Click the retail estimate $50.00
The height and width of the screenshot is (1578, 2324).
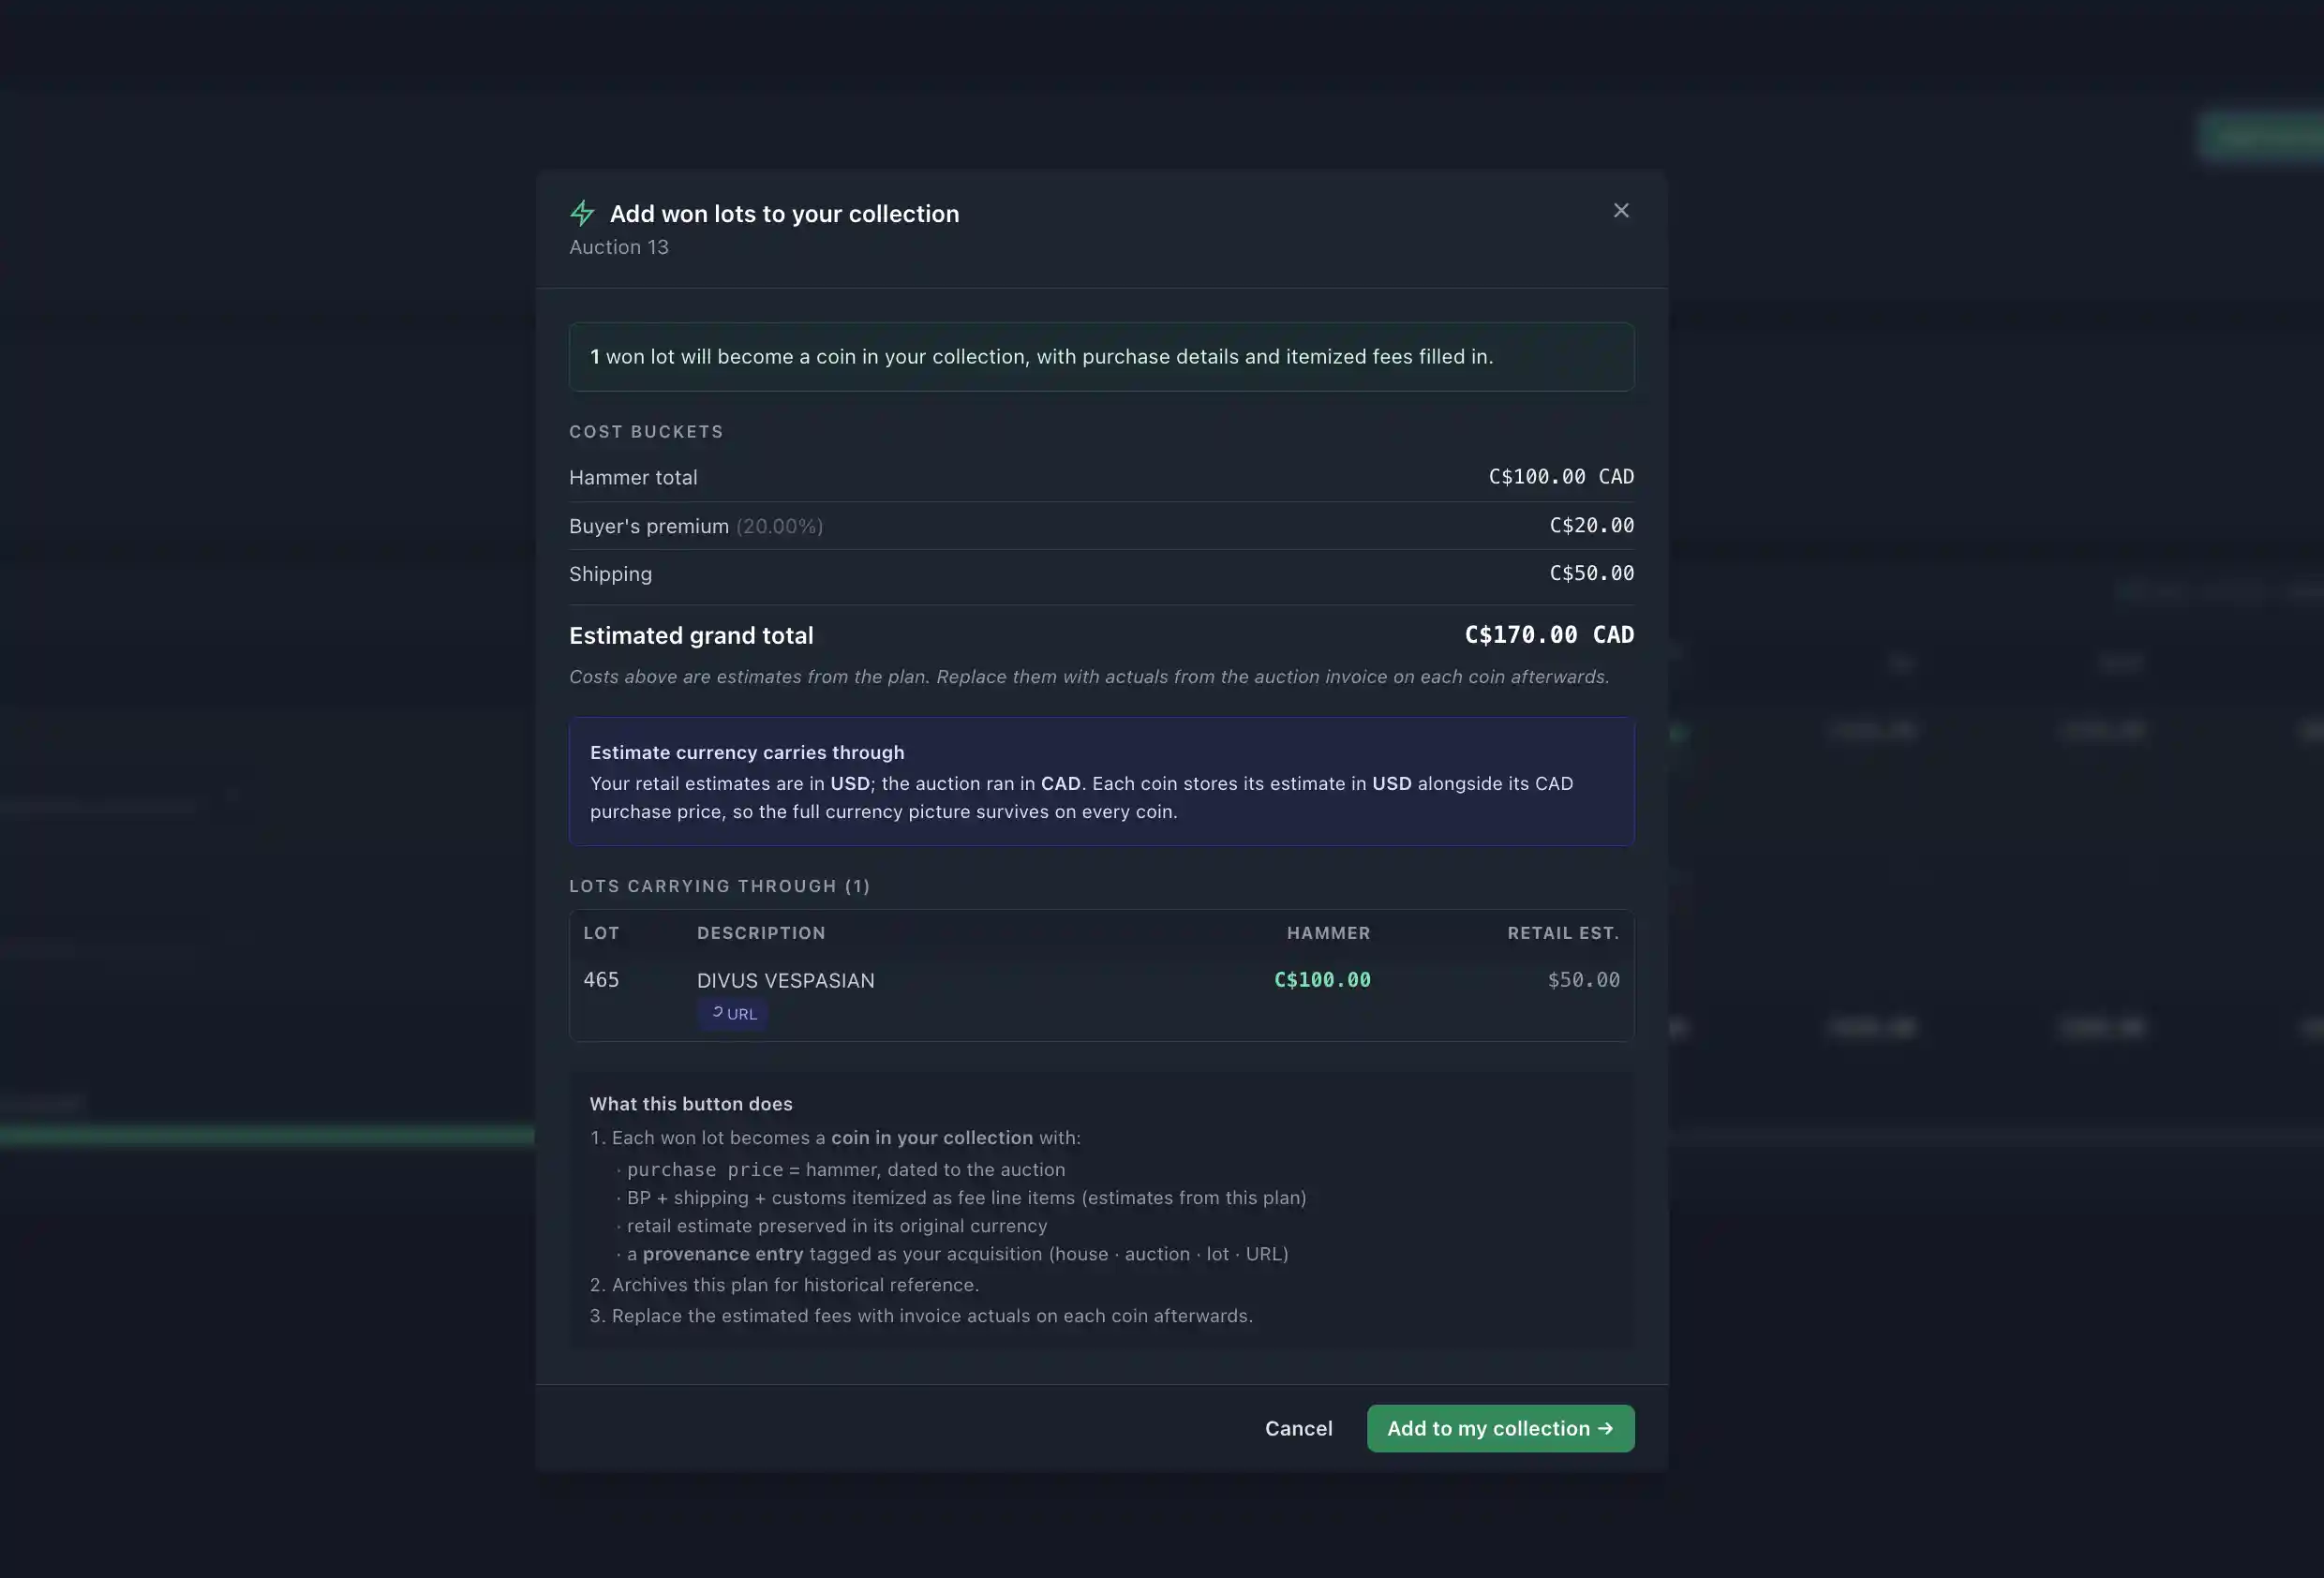click(x=1583, y=980)
